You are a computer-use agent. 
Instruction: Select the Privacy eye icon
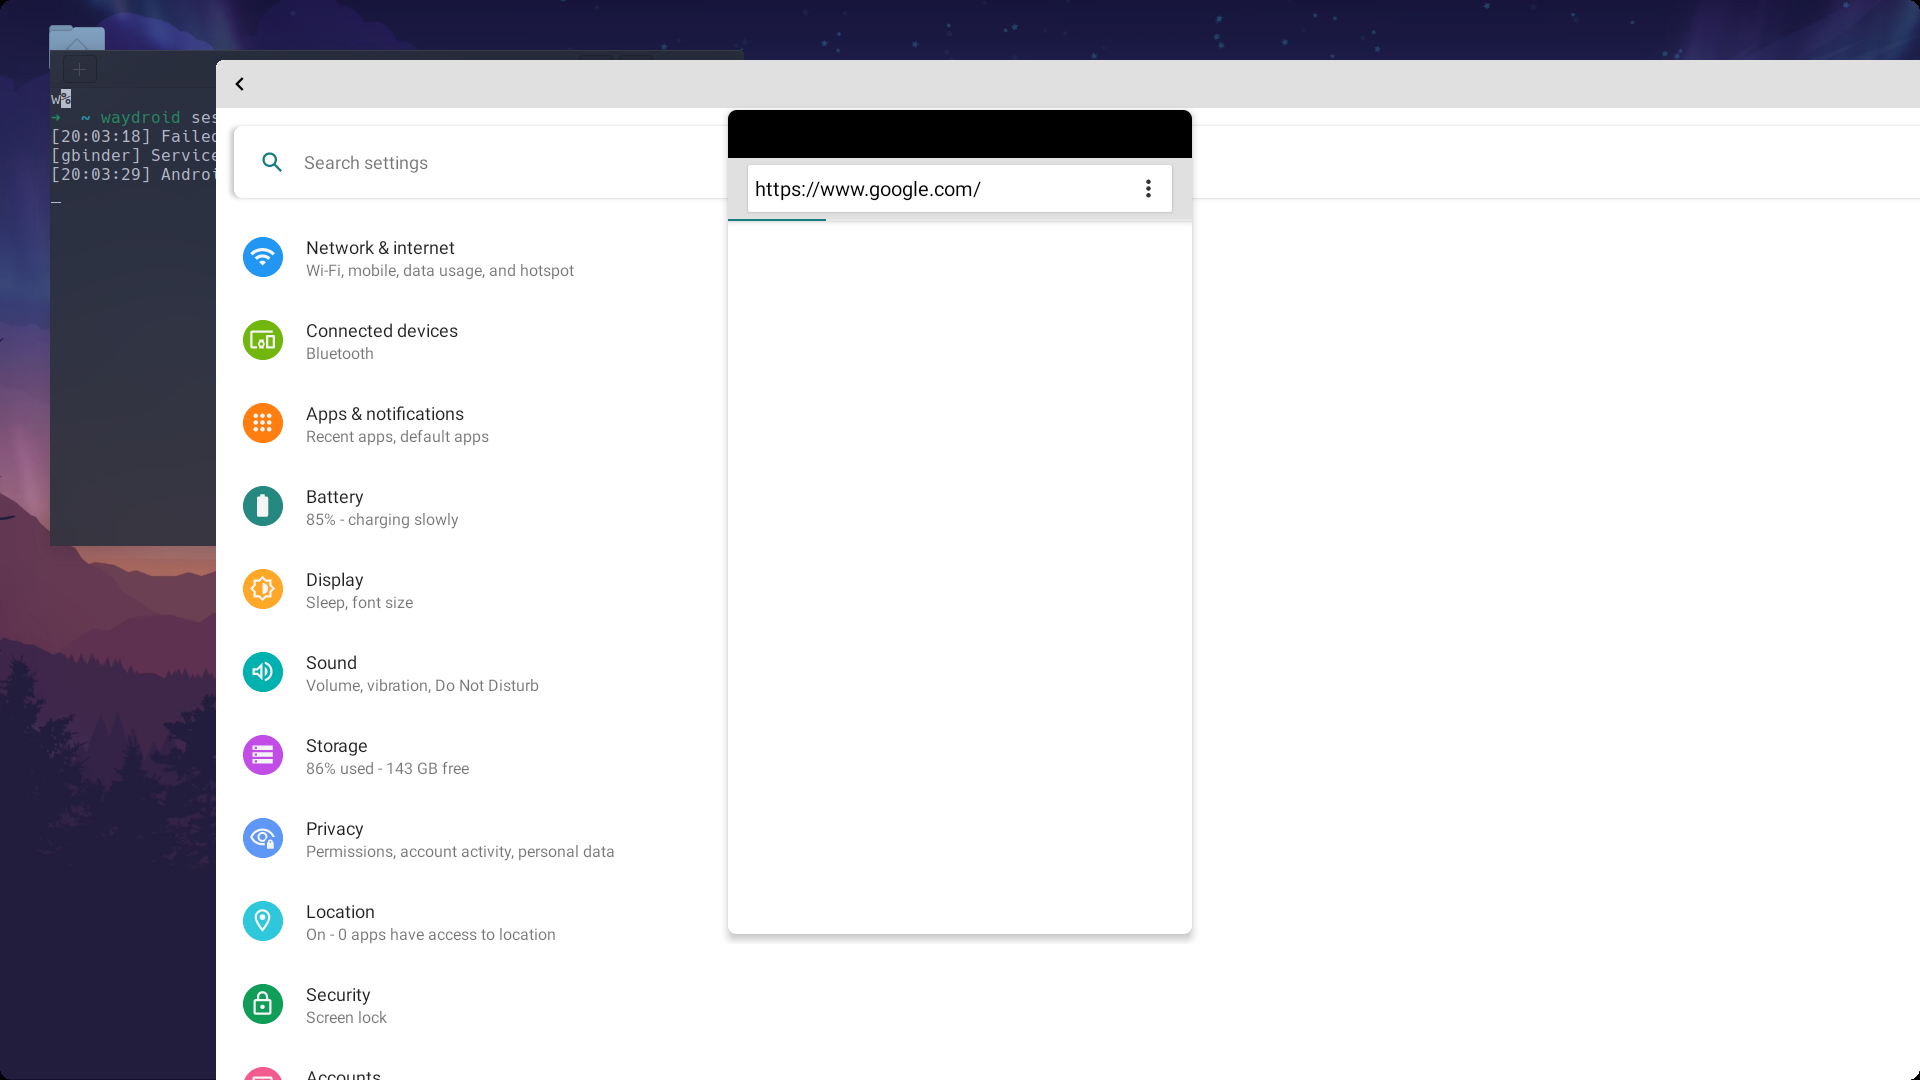point(262,838)
